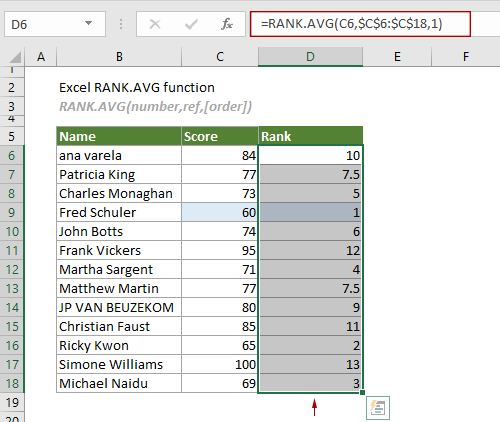The width and height of the screenshot is (500, 422).
Task: Click the fill handle of the Rank selection
Action: click(362, 392)
